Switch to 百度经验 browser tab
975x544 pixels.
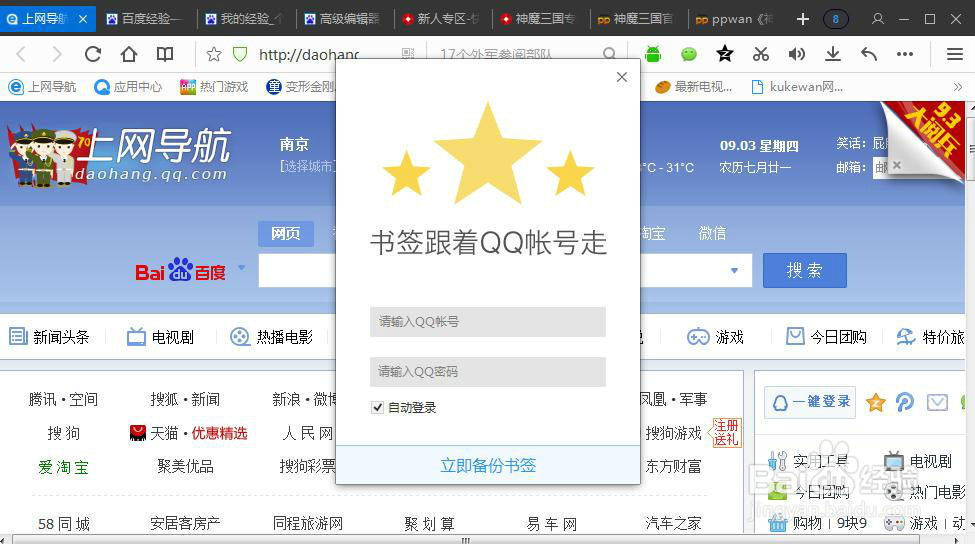(146, 19)
